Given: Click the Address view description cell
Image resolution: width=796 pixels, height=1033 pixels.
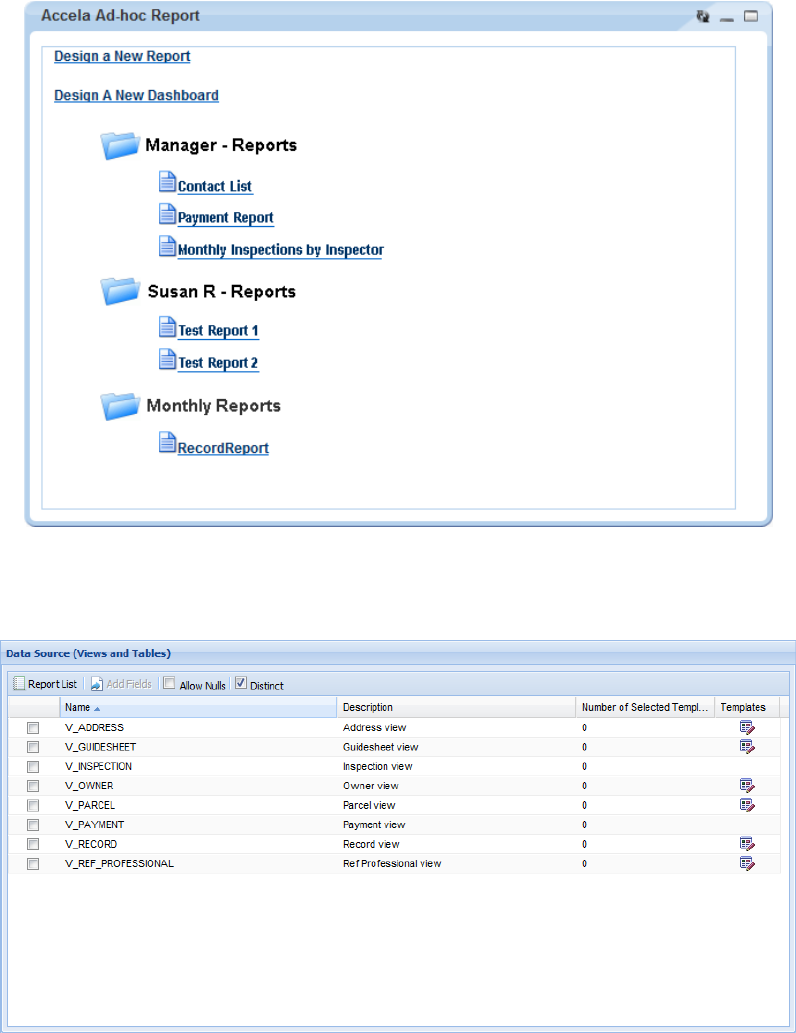Looking at the screenshot, I should [x=374, y=728].
